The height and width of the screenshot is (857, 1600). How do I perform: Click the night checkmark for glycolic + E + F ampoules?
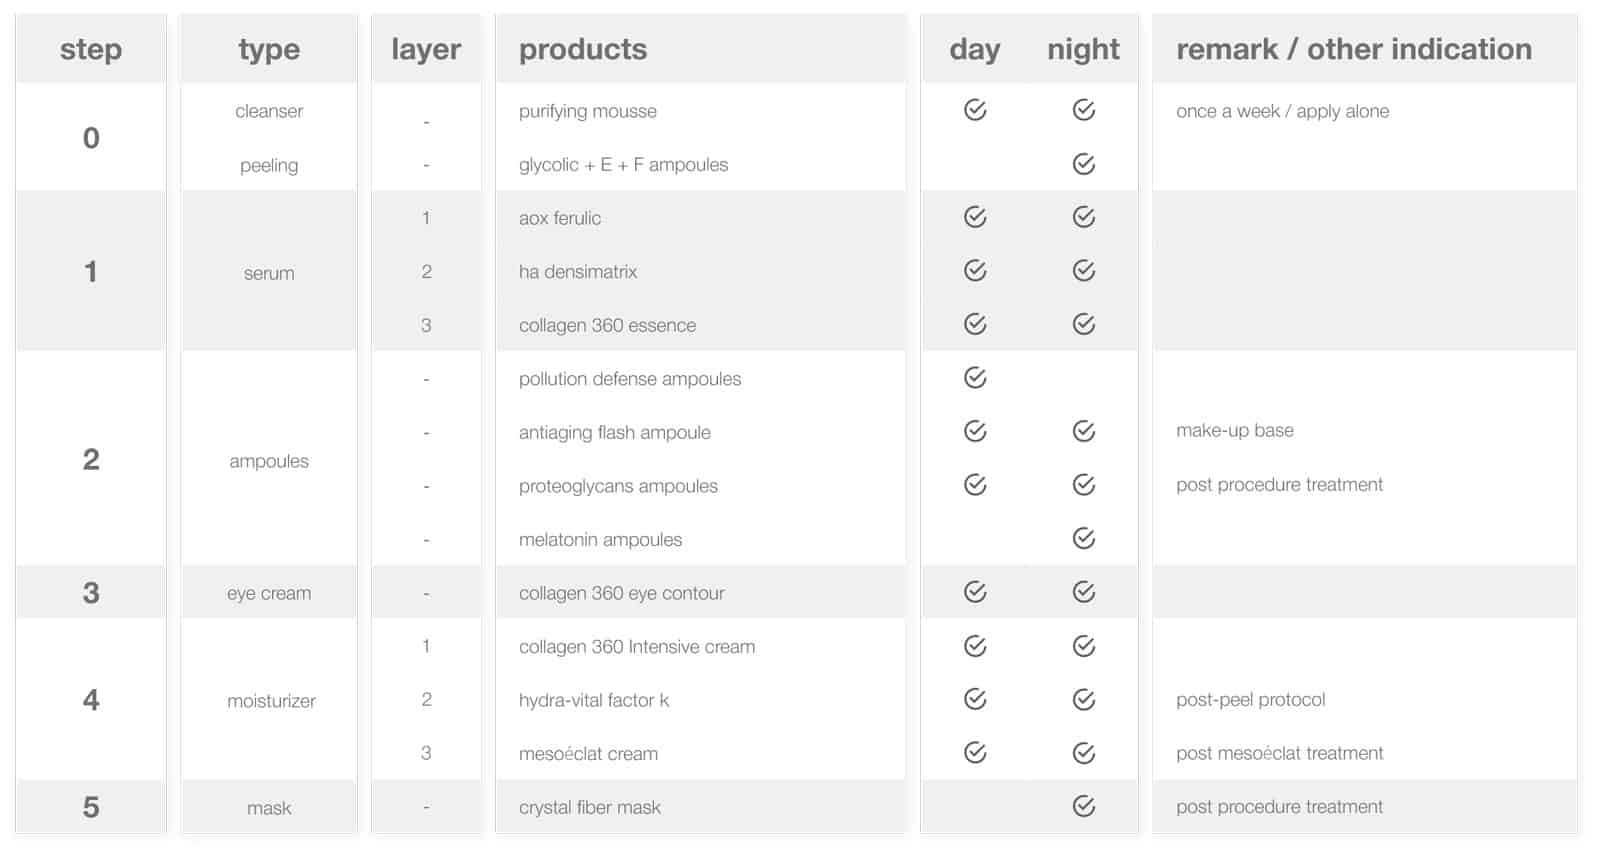(1083, 164)
